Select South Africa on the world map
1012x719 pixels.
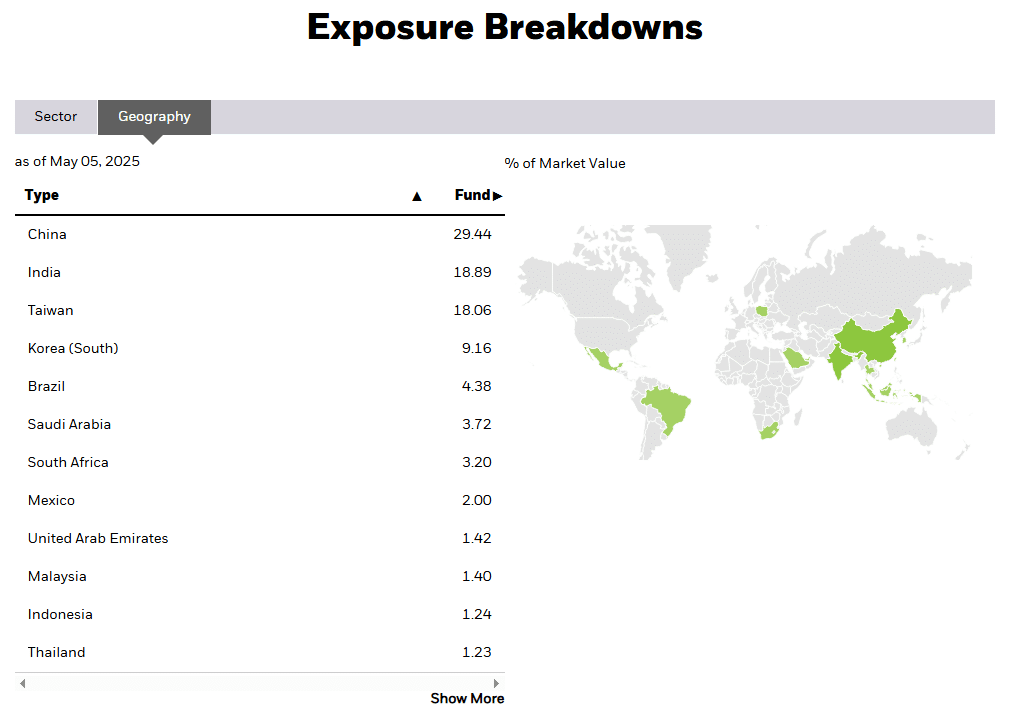[768, 431]
